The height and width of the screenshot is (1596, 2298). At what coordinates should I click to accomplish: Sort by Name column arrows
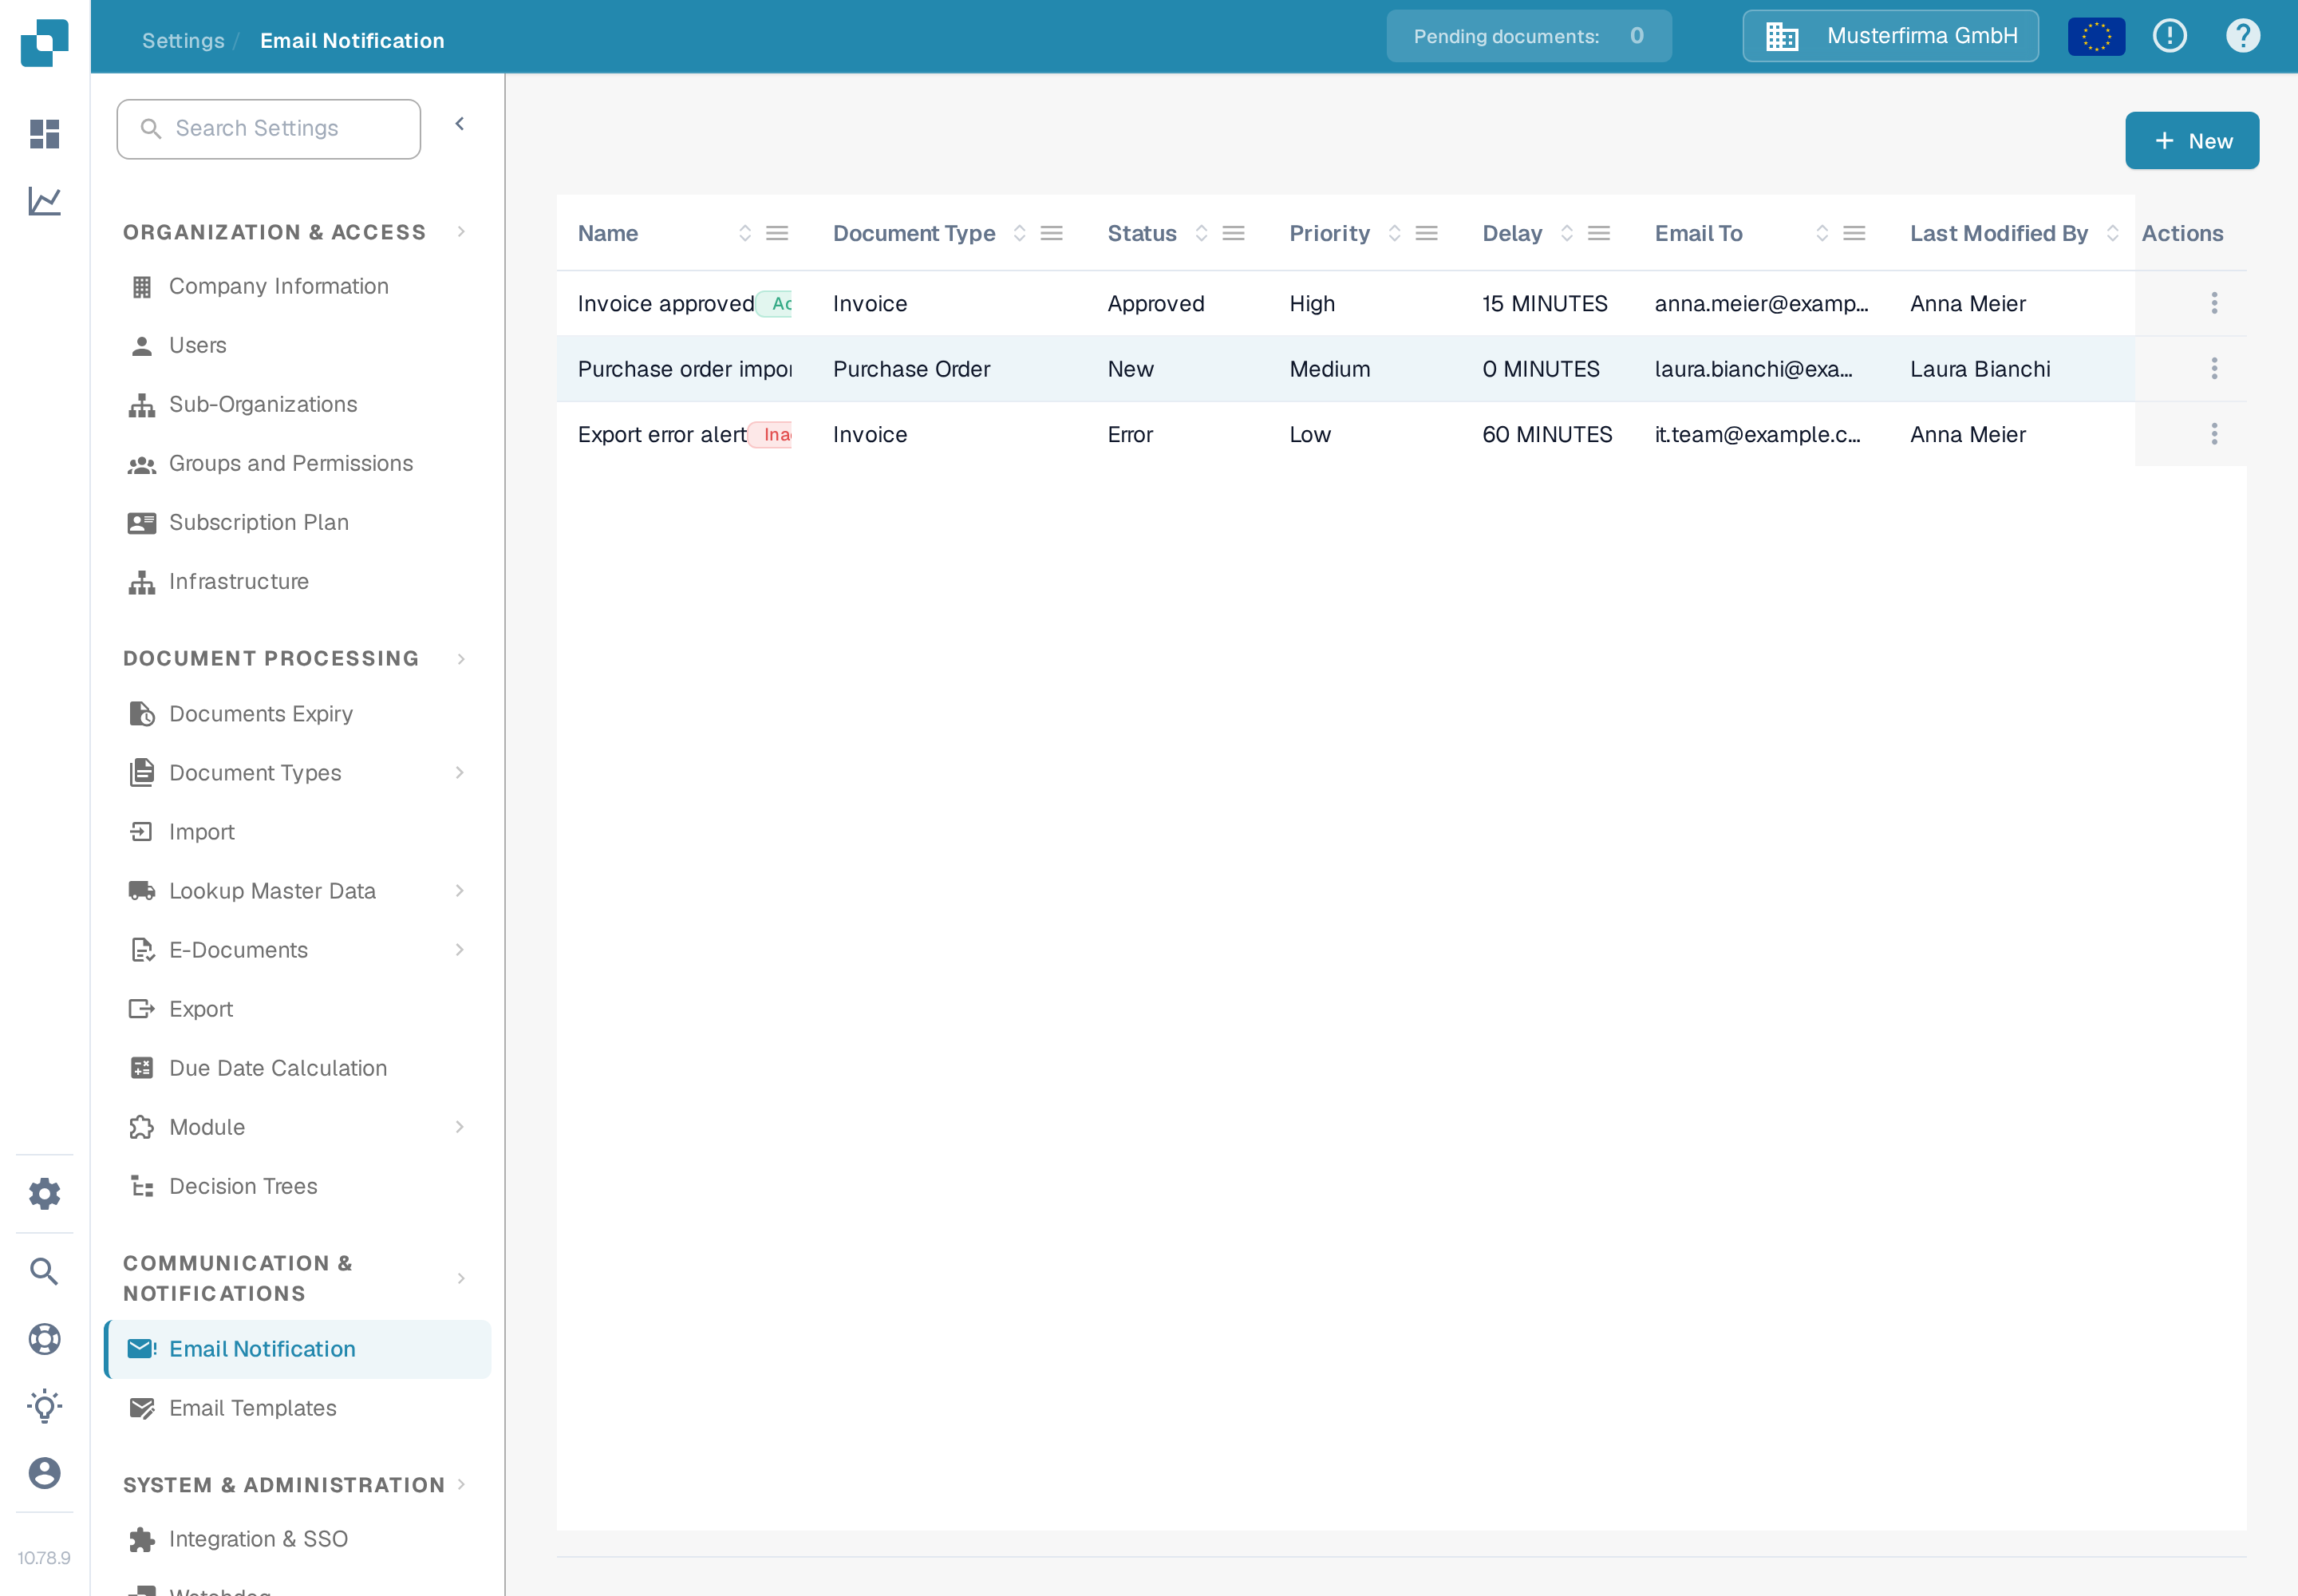(x=745, y=233)
